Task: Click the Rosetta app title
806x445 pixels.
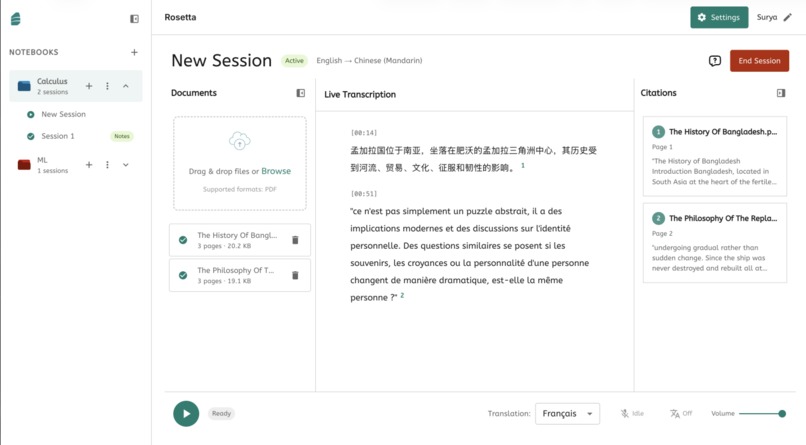Action: 180,17
